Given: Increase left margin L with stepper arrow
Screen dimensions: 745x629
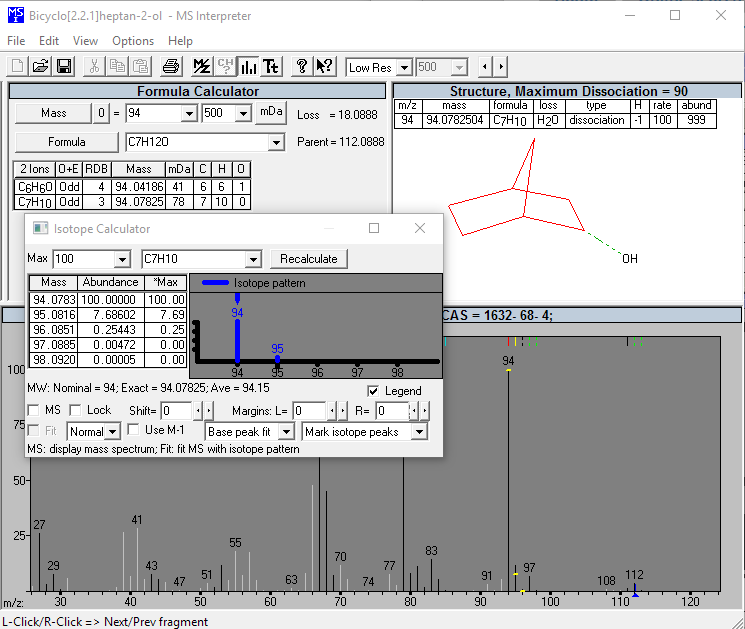Looking at the screenshot, I should pos(342,410).
